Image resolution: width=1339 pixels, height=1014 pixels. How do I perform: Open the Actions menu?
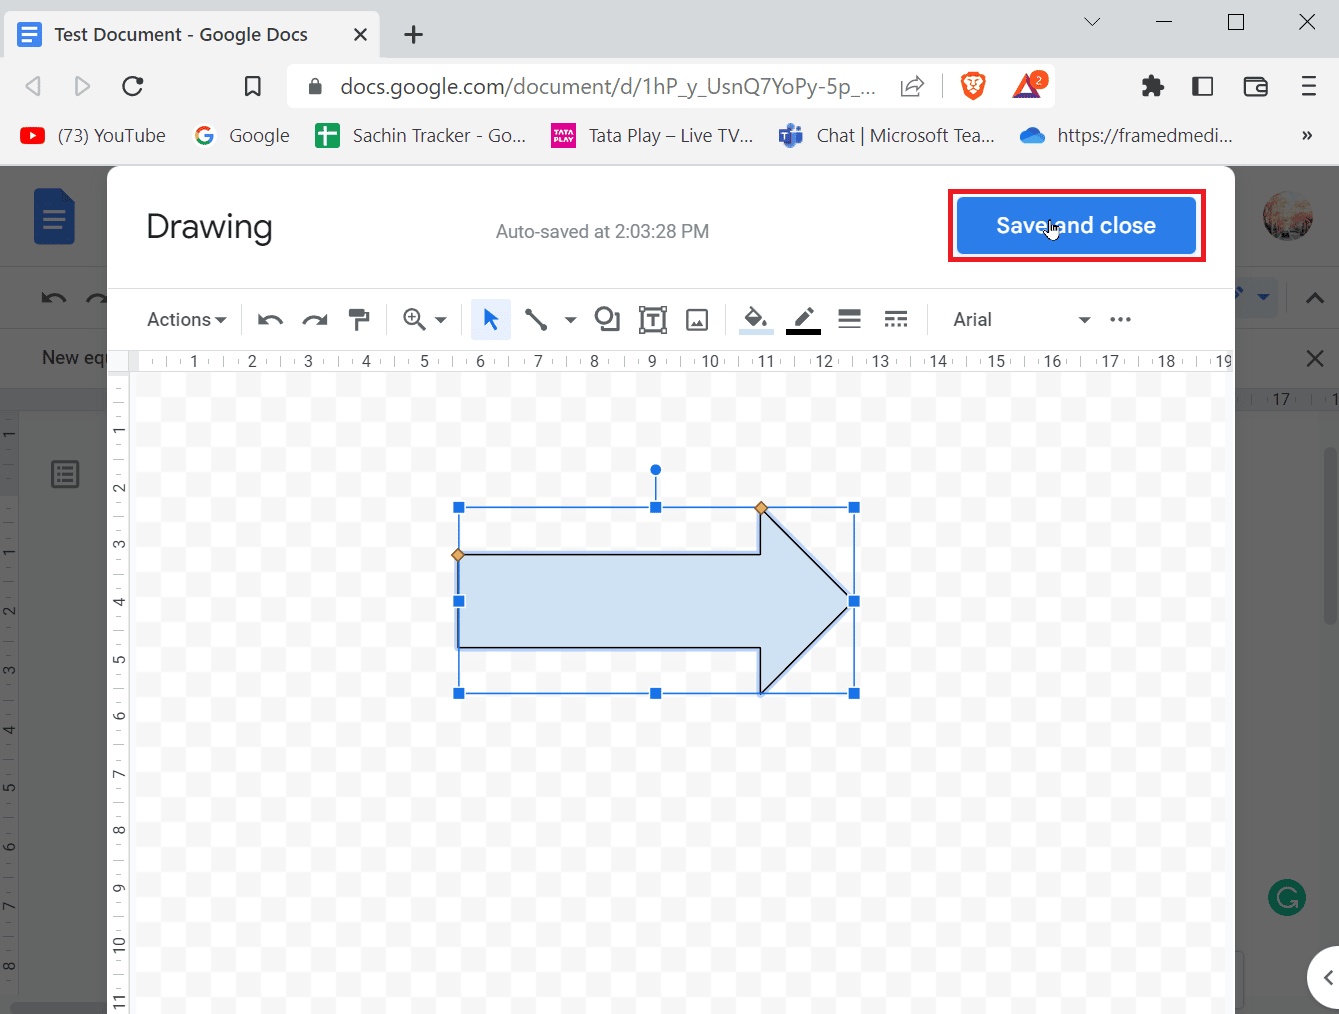pos(185,319)
